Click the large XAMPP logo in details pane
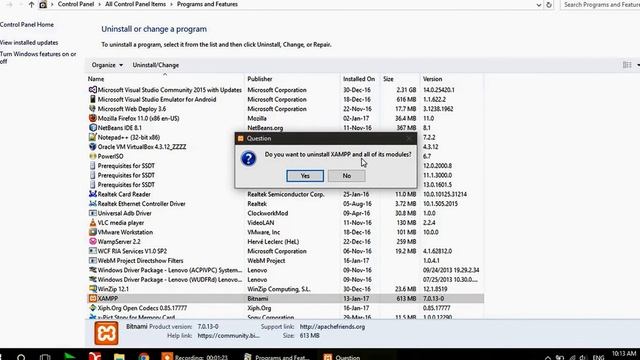 pos(107,333)
